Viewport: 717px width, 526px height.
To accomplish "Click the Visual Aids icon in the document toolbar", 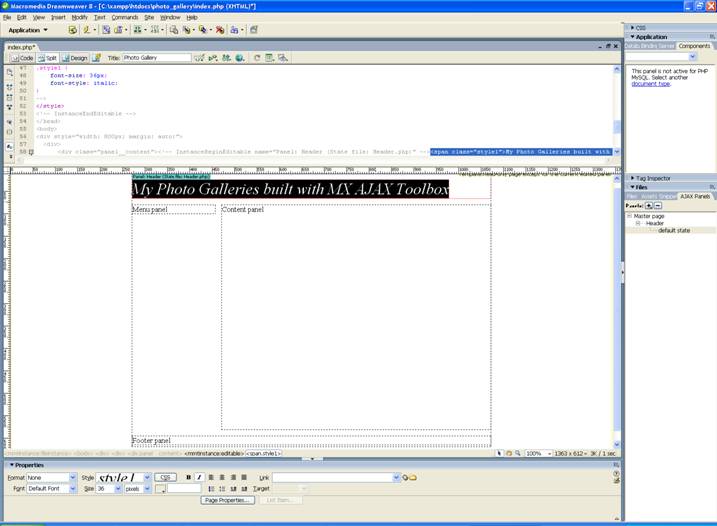I will coord(283,58).
